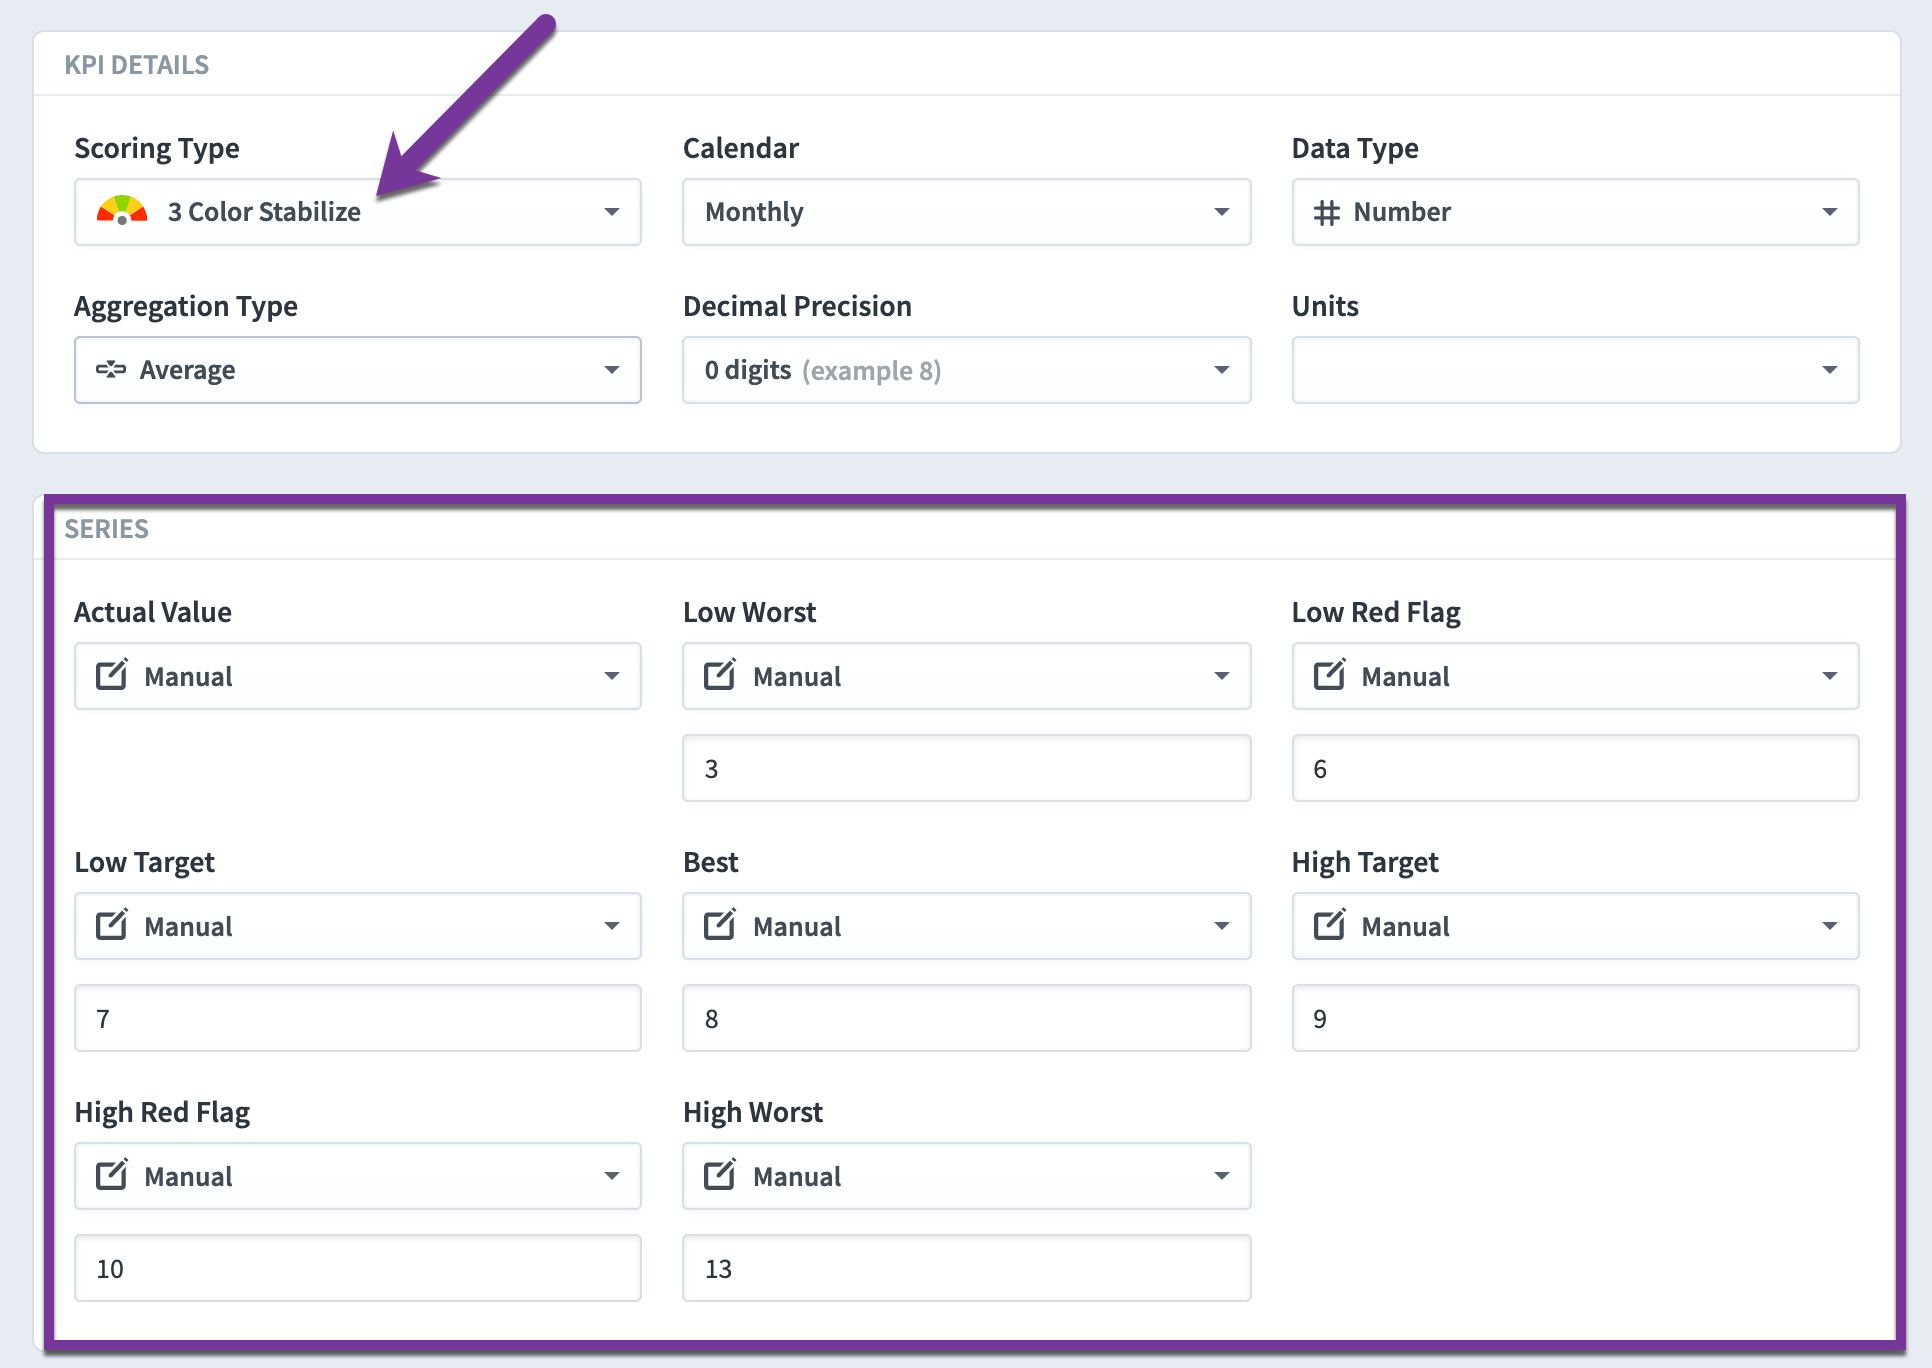Open the High Red Flag series dropdown
This screenshot has width=1932, height=1368.
(x=358, y=1176)
